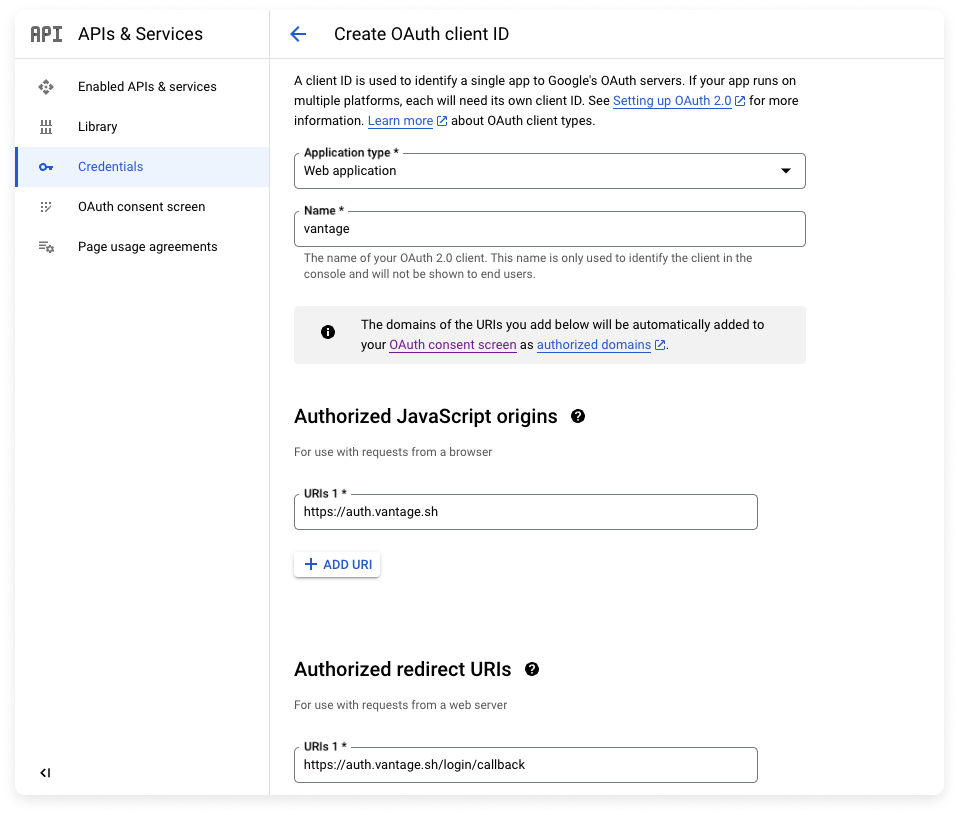959x815 pixels.
Task: Click the info icon in notice box
Action: tap(328, 332)
